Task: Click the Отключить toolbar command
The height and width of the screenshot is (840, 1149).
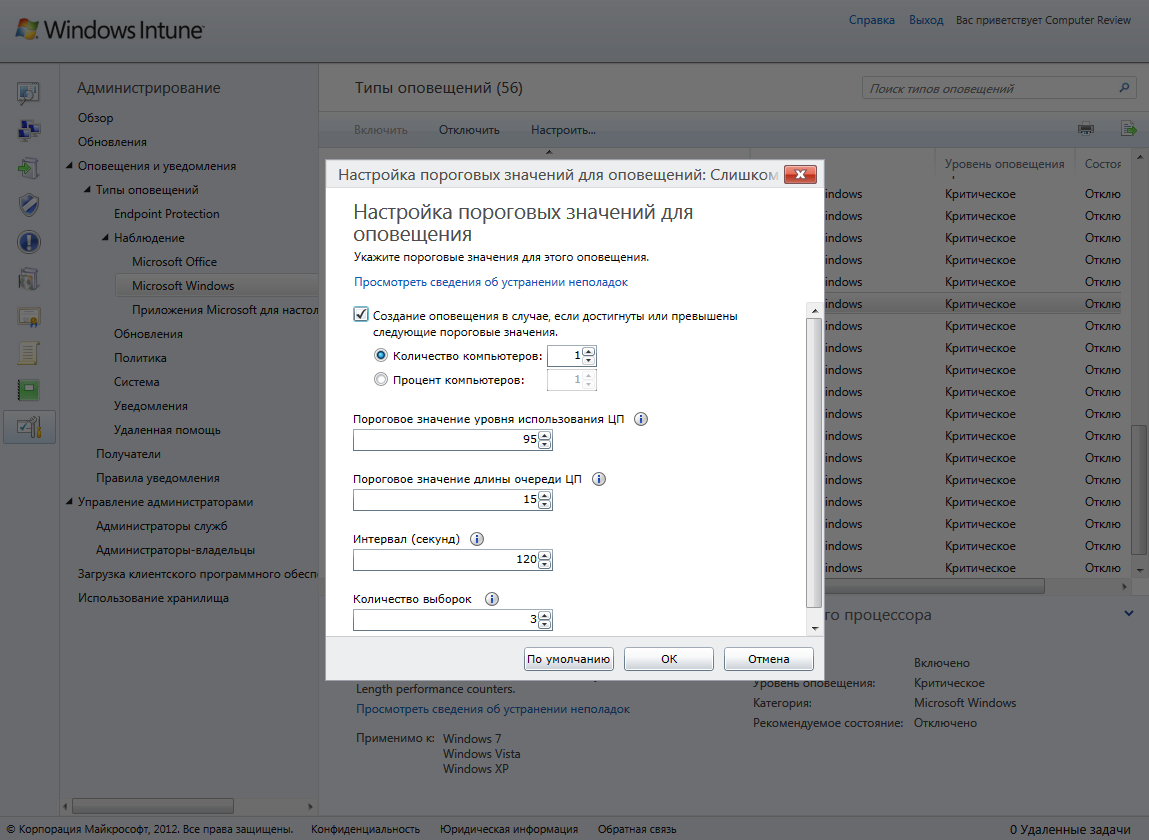Action: coord(469,130)
